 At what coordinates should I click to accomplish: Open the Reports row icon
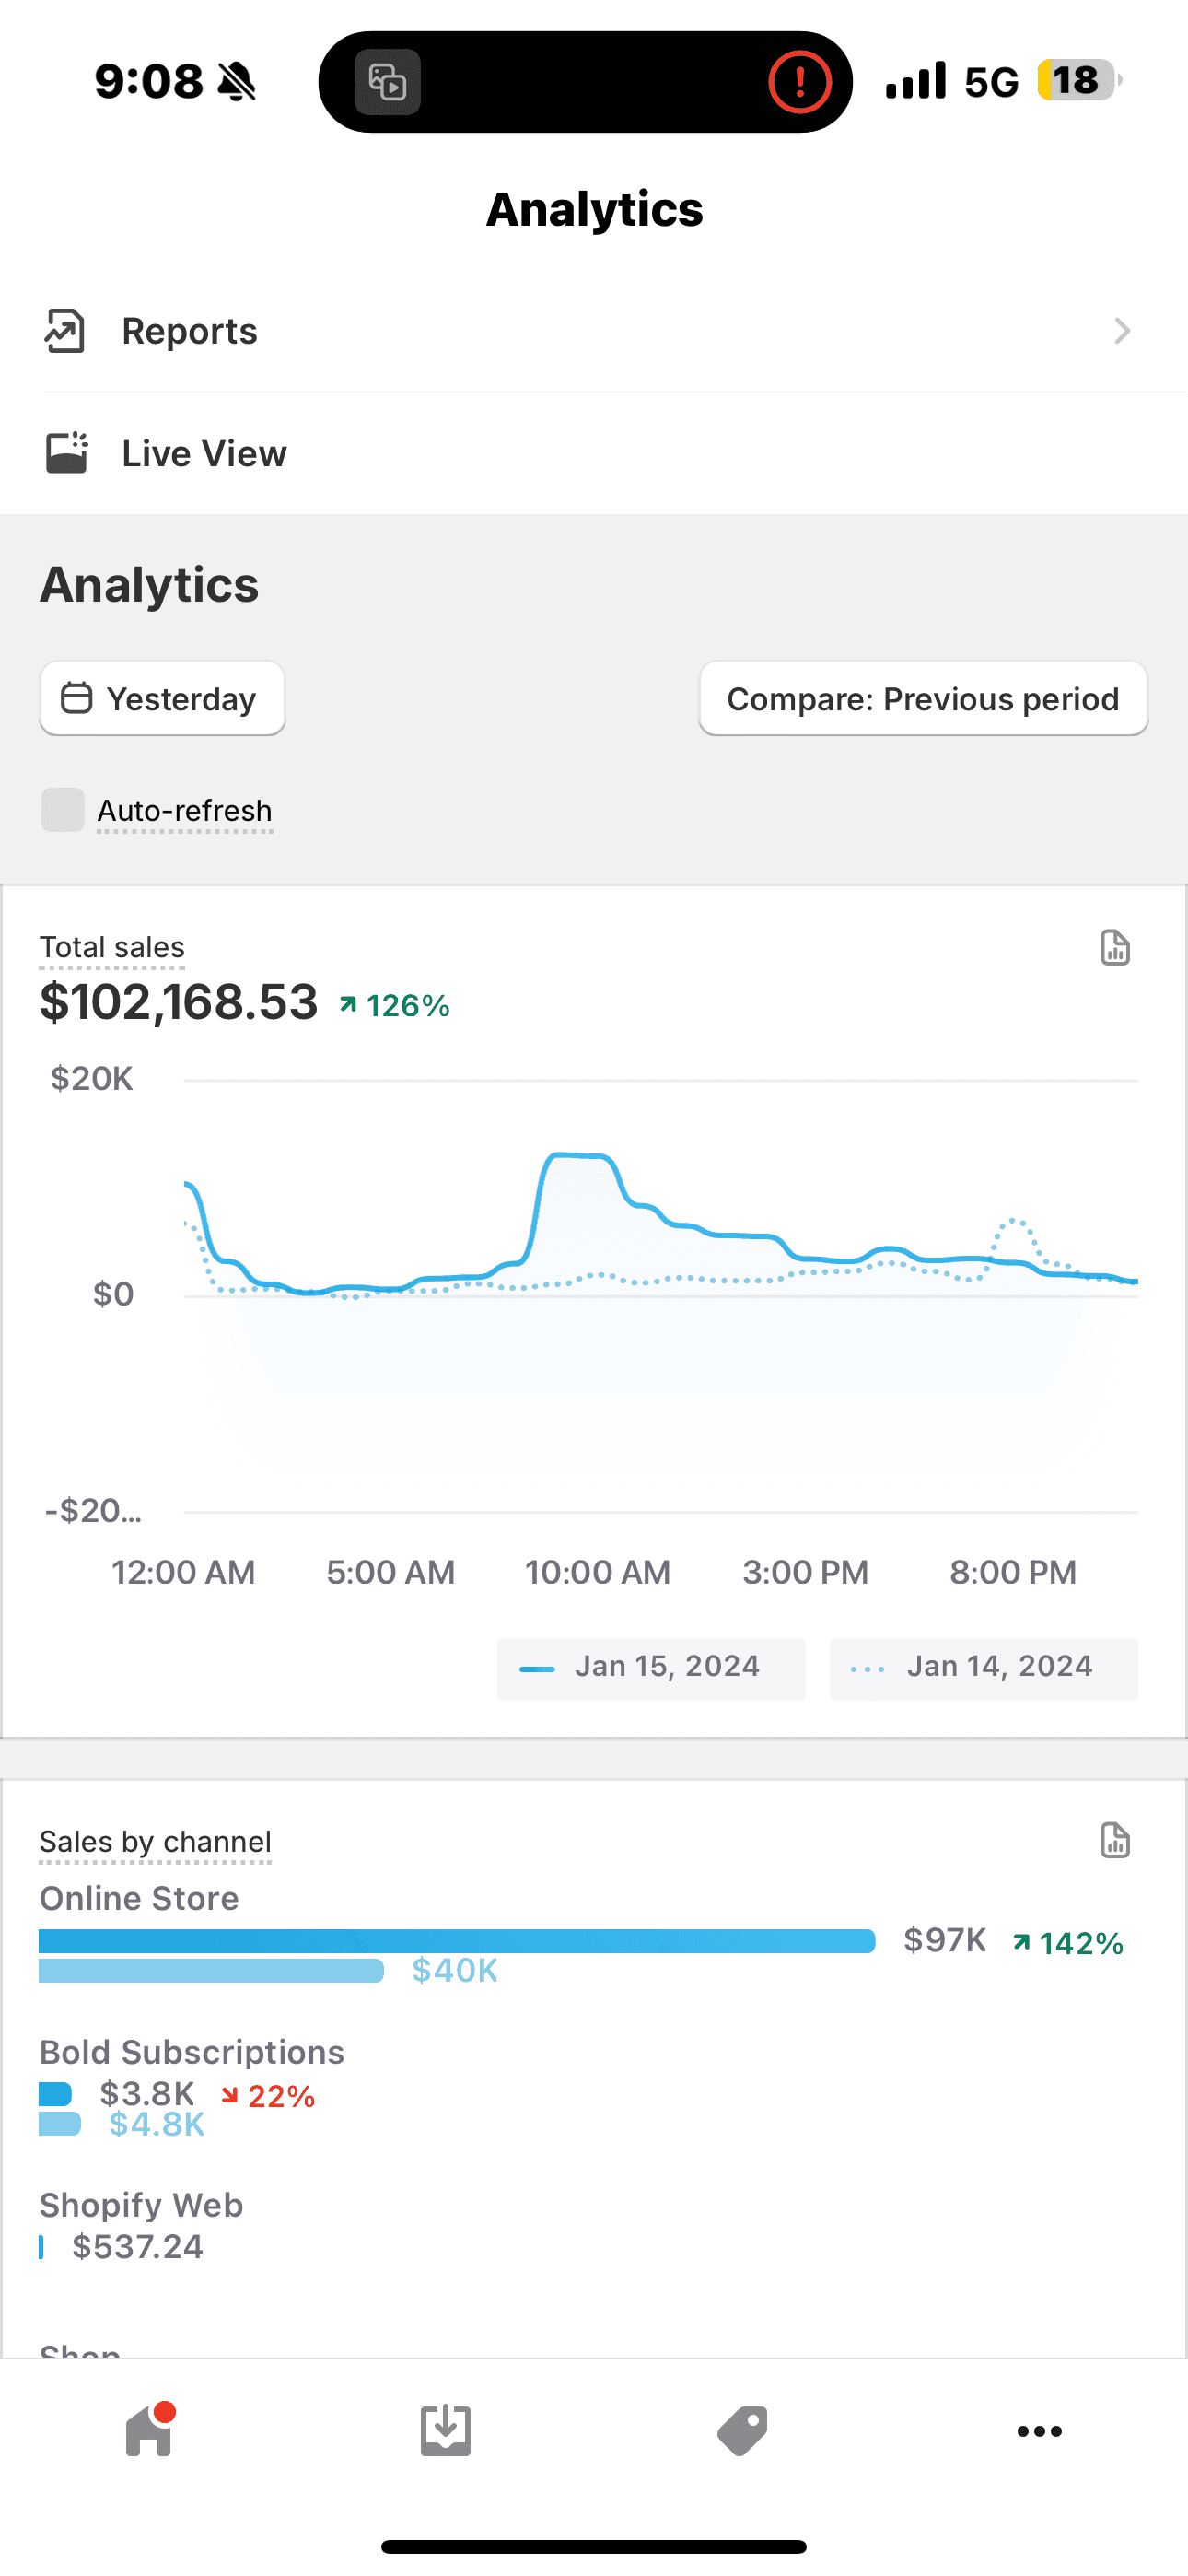[65, 331]
